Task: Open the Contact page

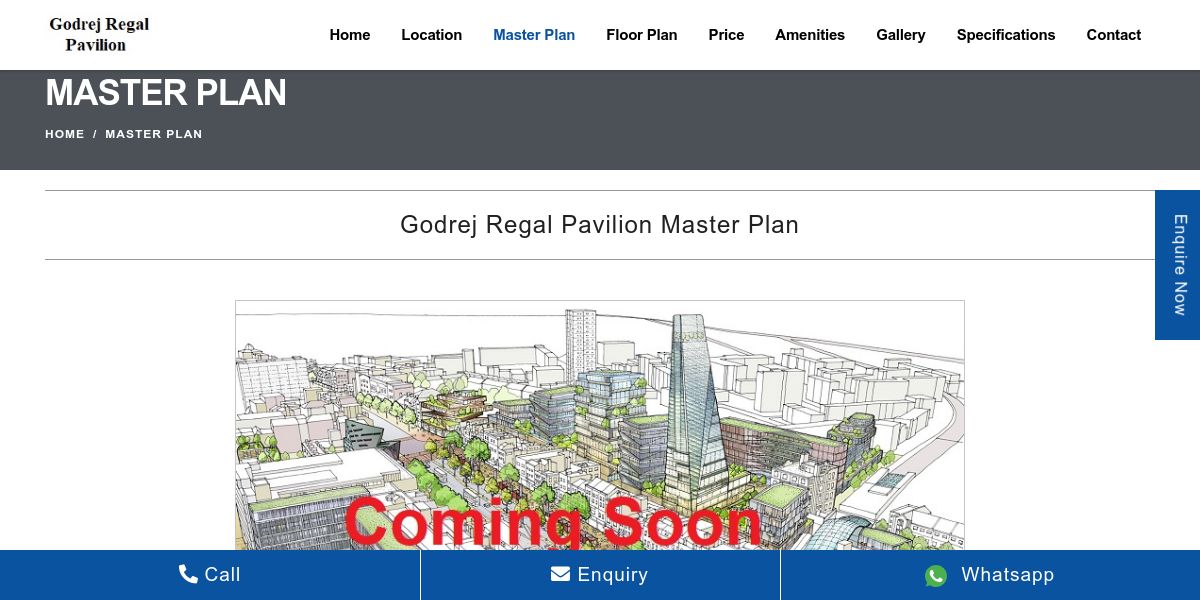Action: click(1114, 35)
